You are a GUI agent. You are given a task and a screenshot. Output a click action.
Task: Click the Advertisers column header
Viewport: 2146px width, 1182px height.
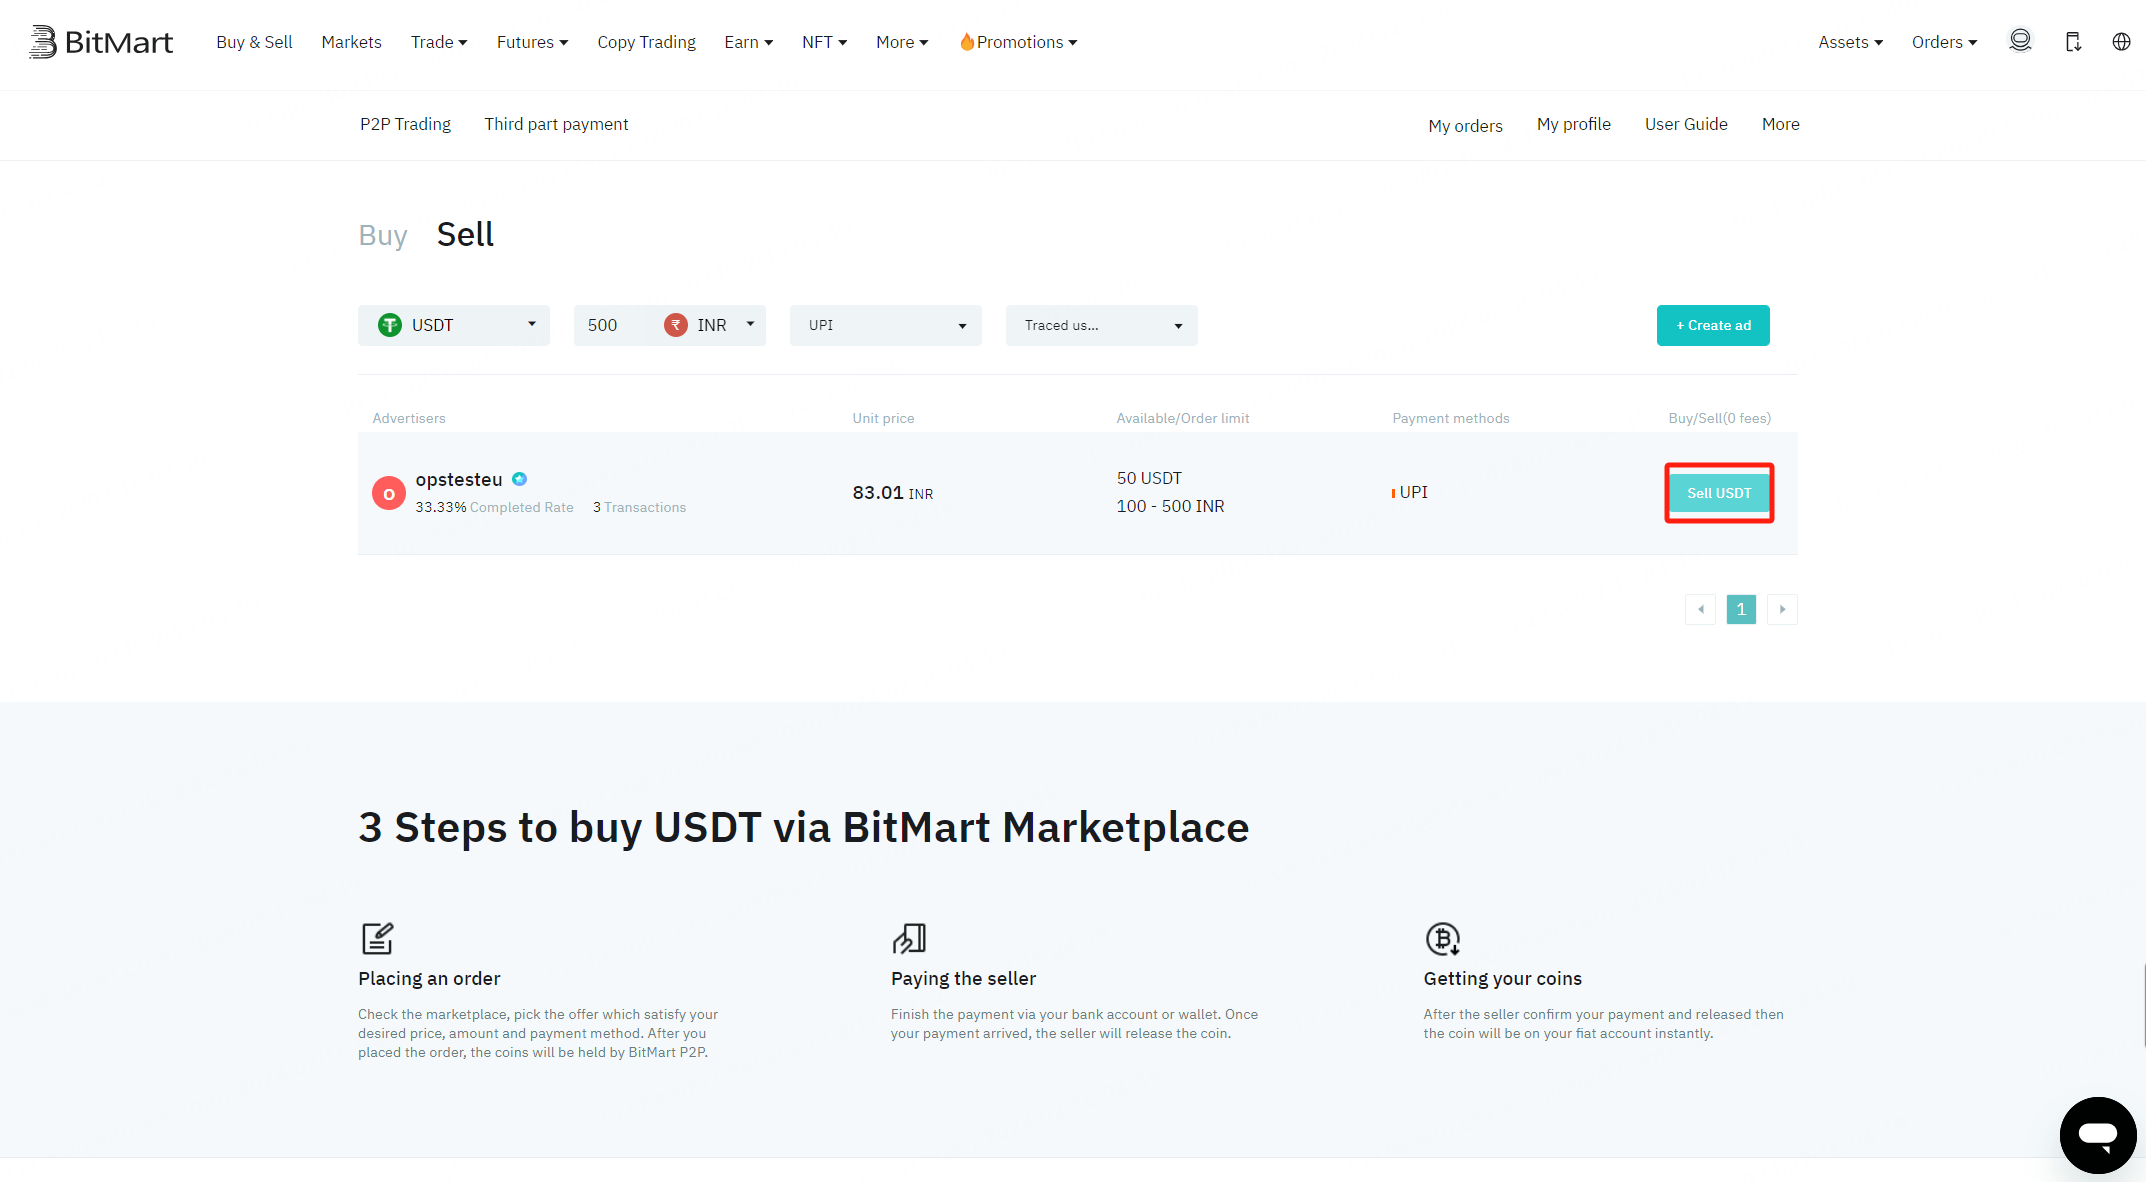[409, 418]
